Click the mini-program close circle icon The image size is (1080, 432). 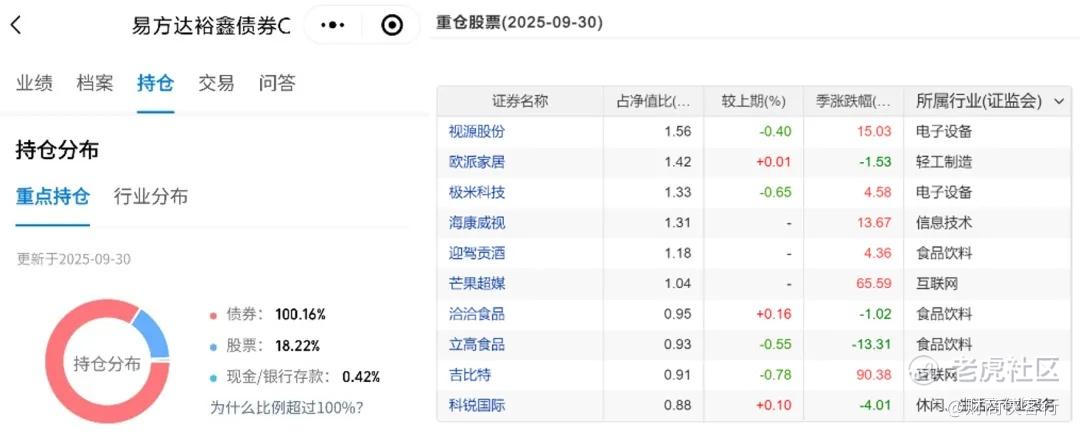[392, 26]
